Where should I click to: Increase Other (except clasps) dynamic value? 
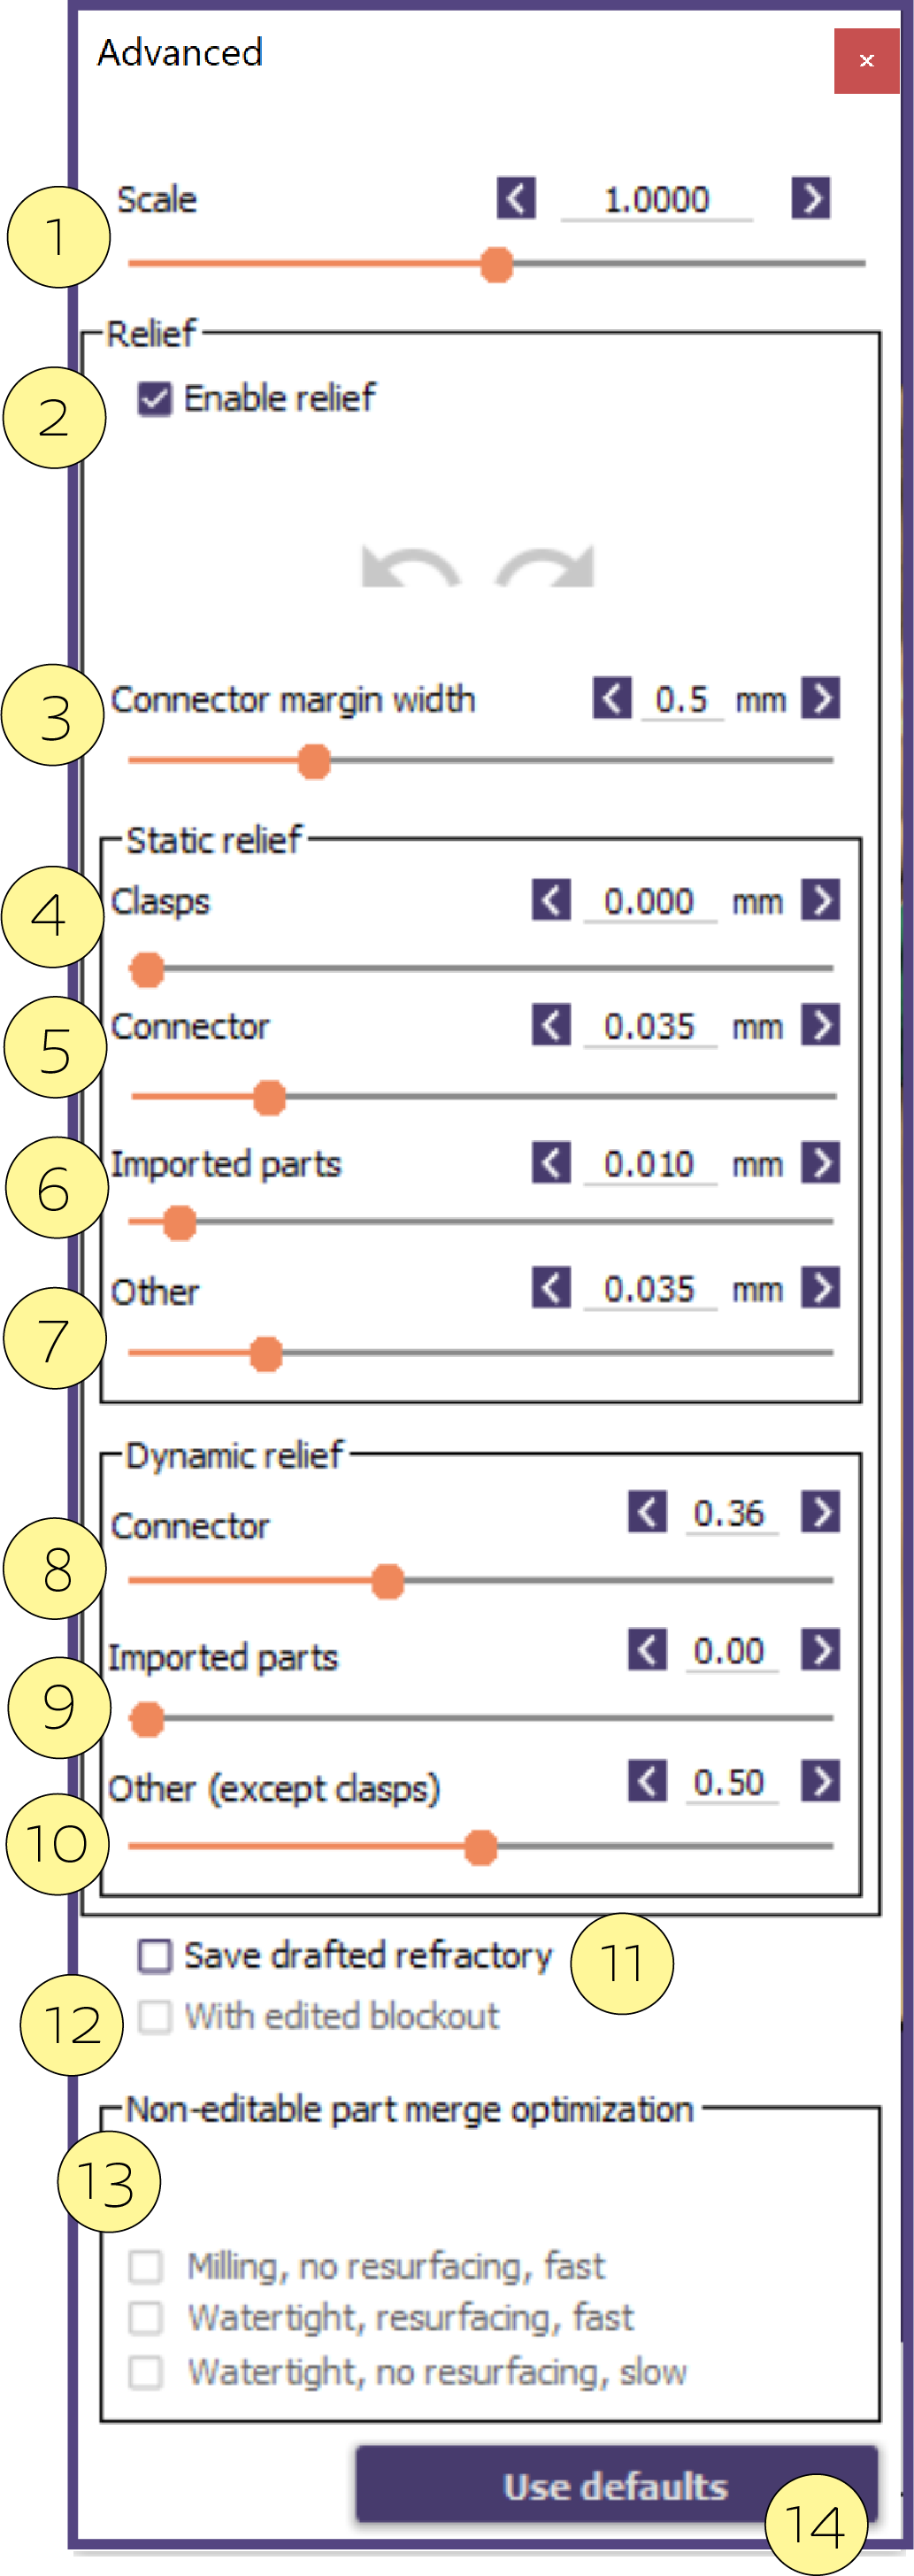pos(821,1781)
